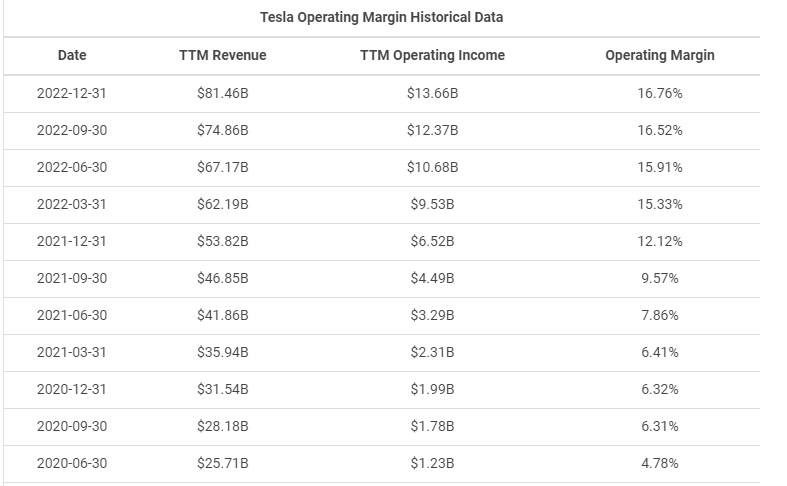Select the $12.37B operating income cell
Image resolution: width=787 pixels, height=486 pixels.
[432, 131]
